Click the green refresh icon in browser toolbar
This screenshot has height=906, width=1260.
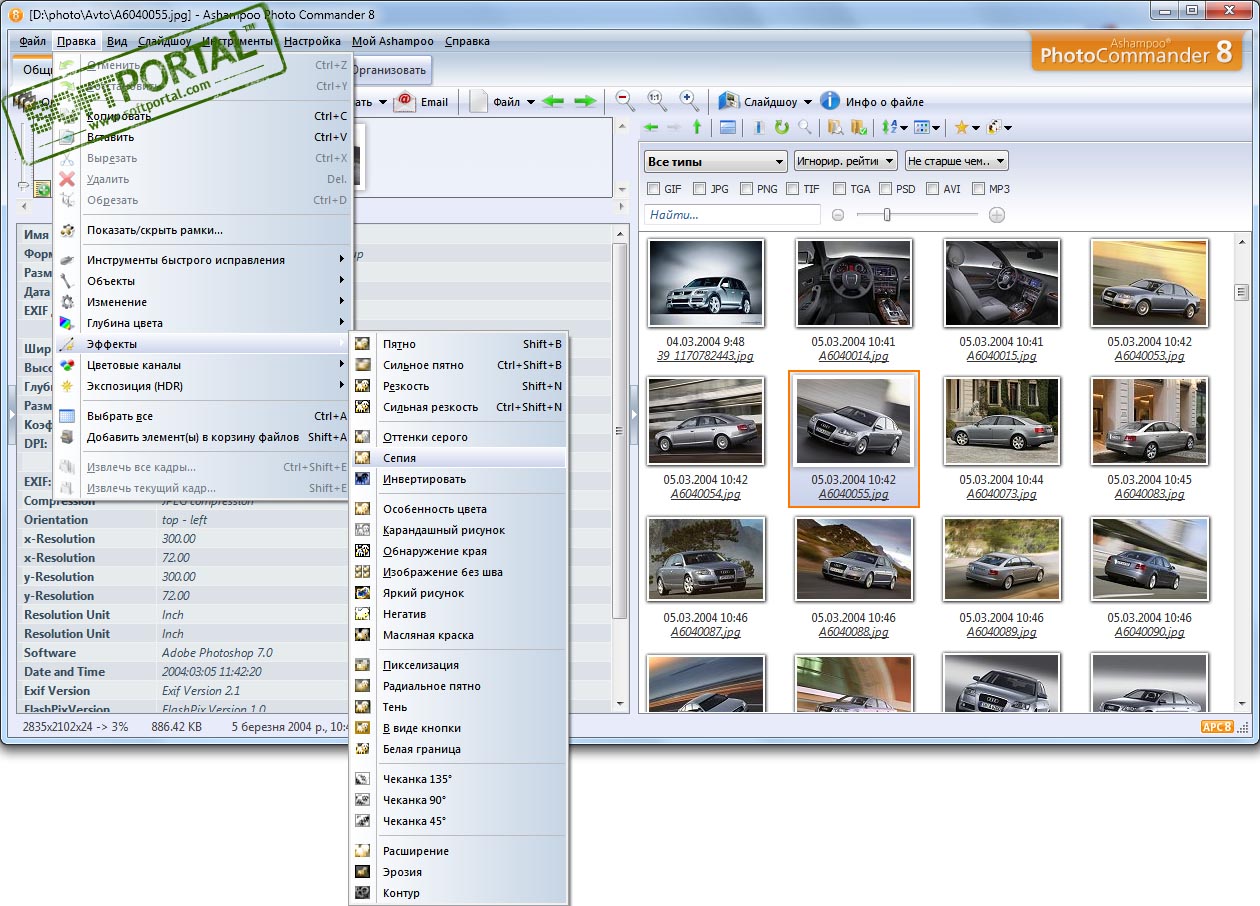click(x=782, y=128)
